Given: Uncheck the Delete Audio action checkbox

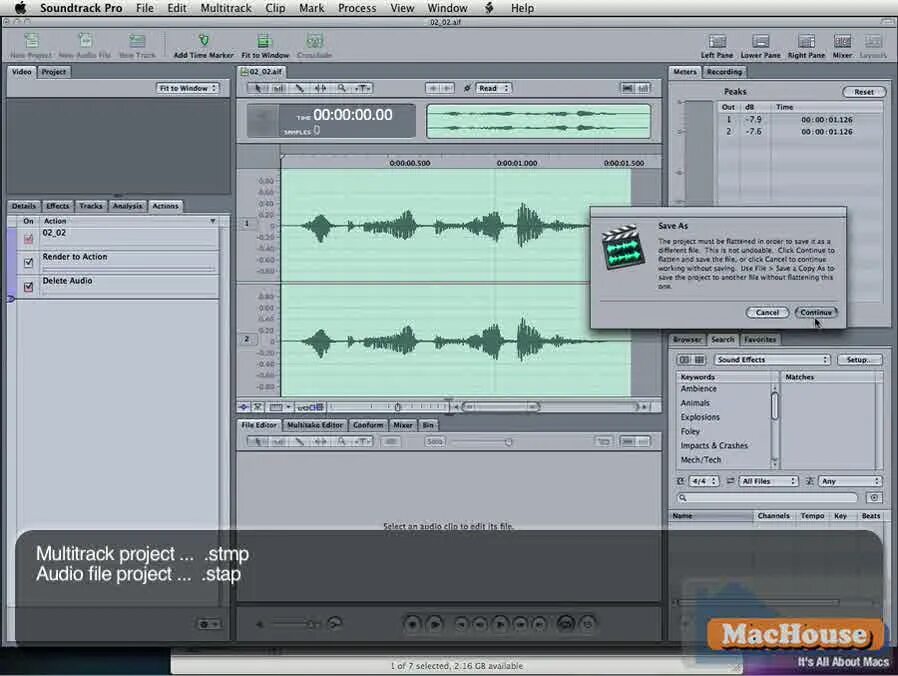Looking at the screenshot, I should pyautogui.click(x=28, y=287).
